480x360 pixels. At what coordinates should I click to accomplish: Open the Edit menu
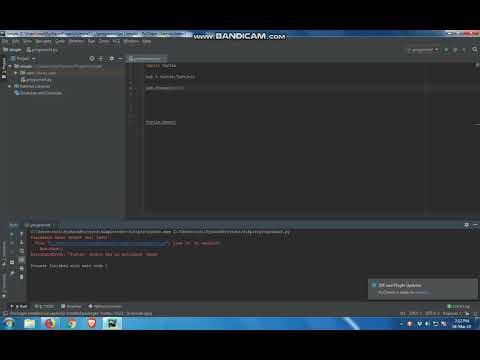click(16, 41)
